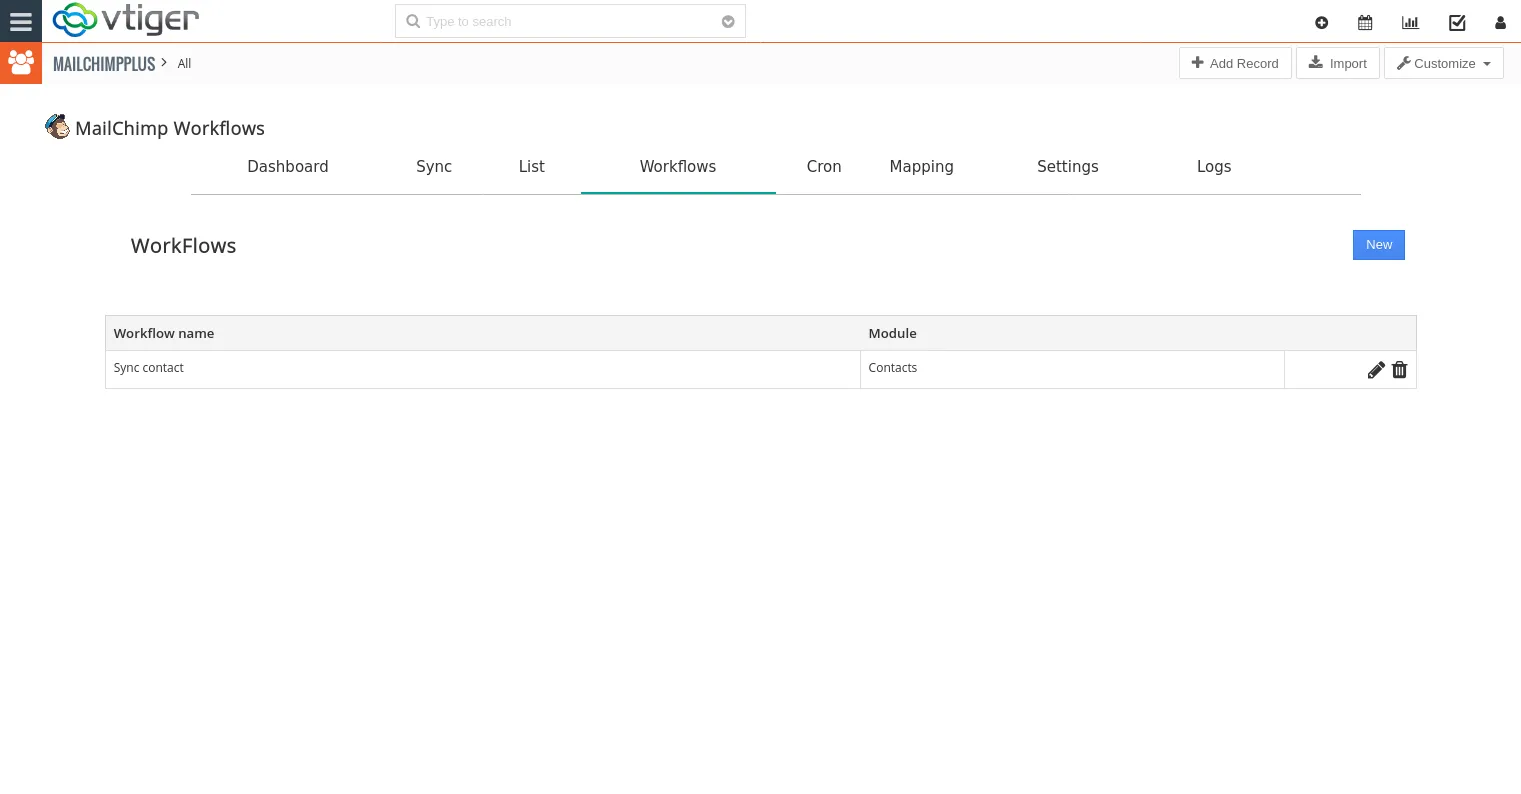Screen dimensions: 1521x794
Task: Open the reports chart icon
Action: coord(1410,22)
